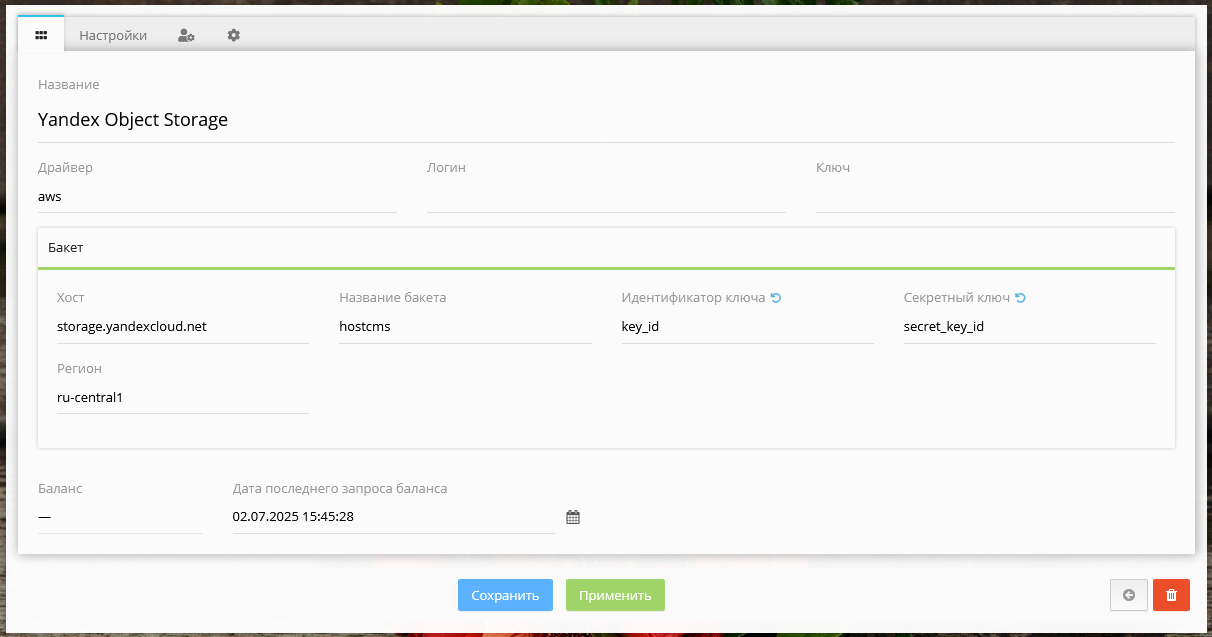Open the gear icon tab
Image resolution: width=1212 pixels, height=637 pixels.
tap(233, 35)
